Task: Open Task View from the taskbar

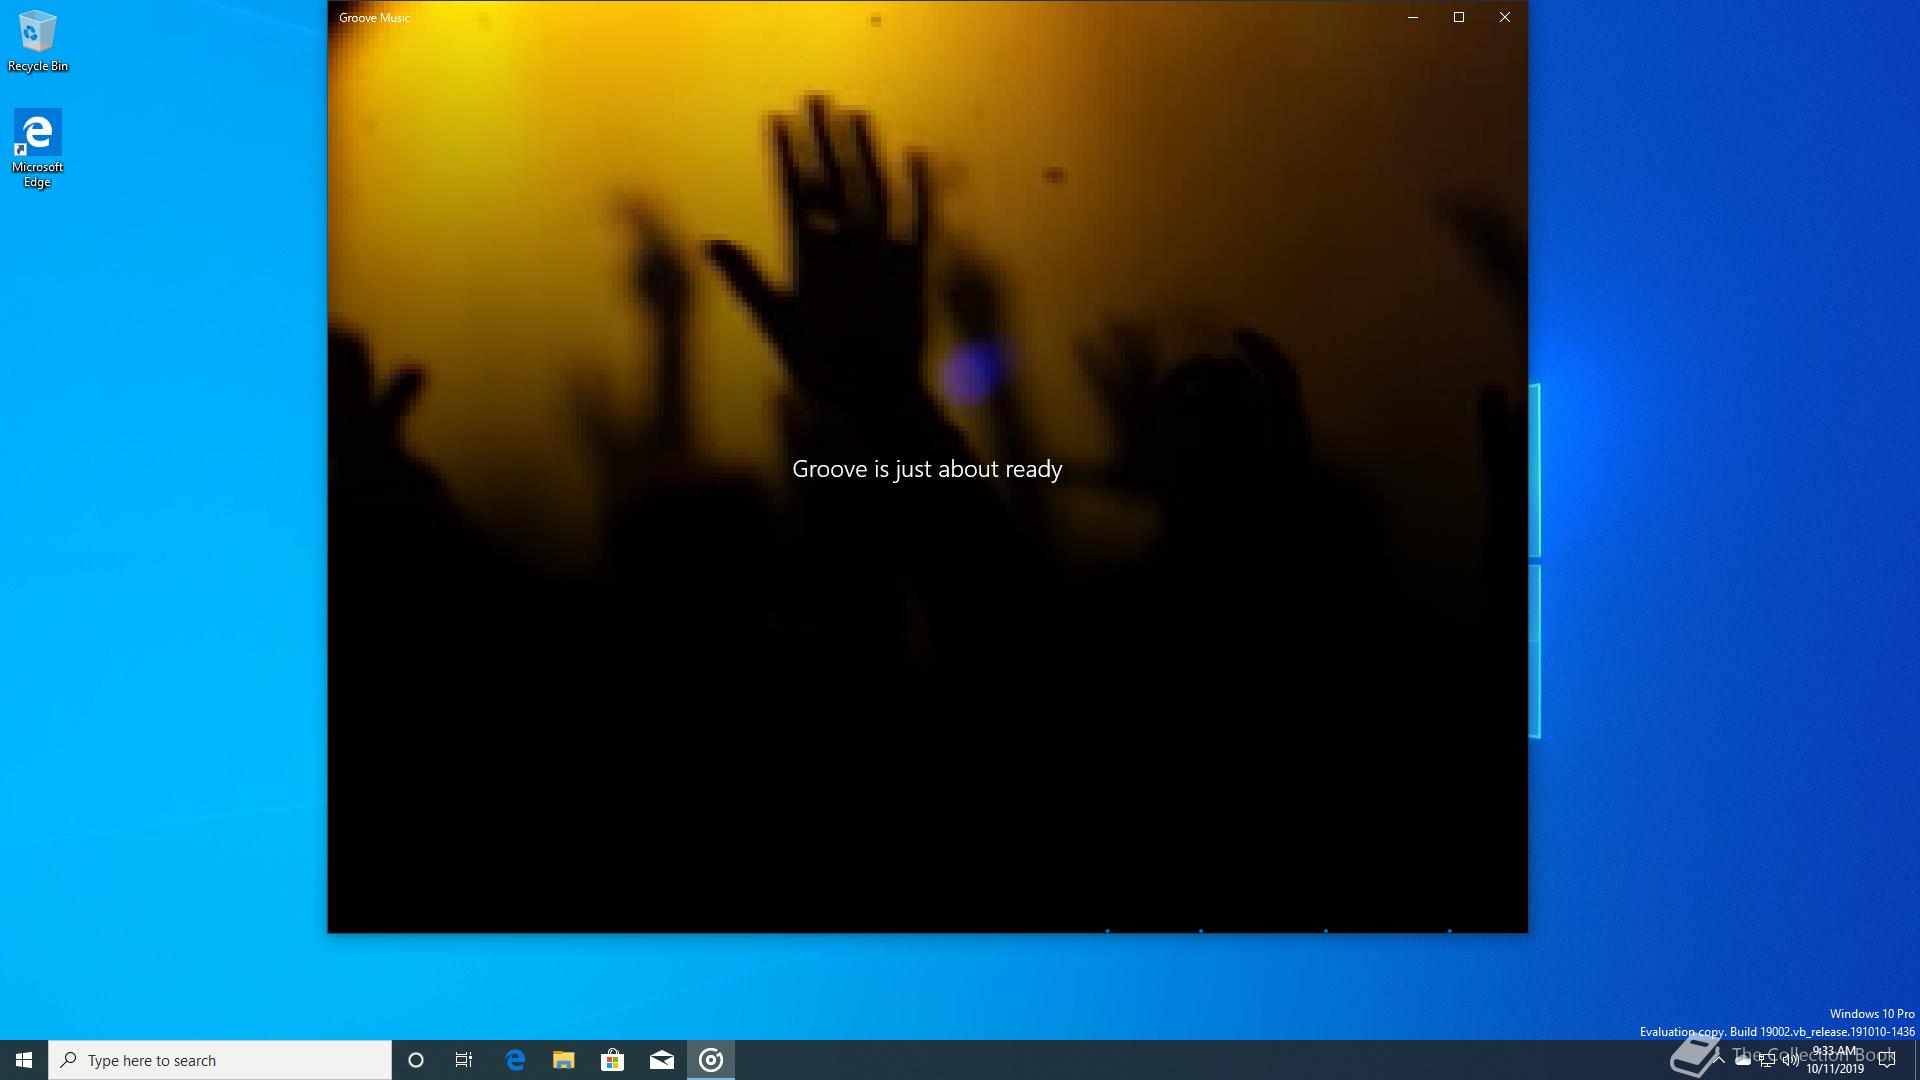Action: coord(464,1060)
